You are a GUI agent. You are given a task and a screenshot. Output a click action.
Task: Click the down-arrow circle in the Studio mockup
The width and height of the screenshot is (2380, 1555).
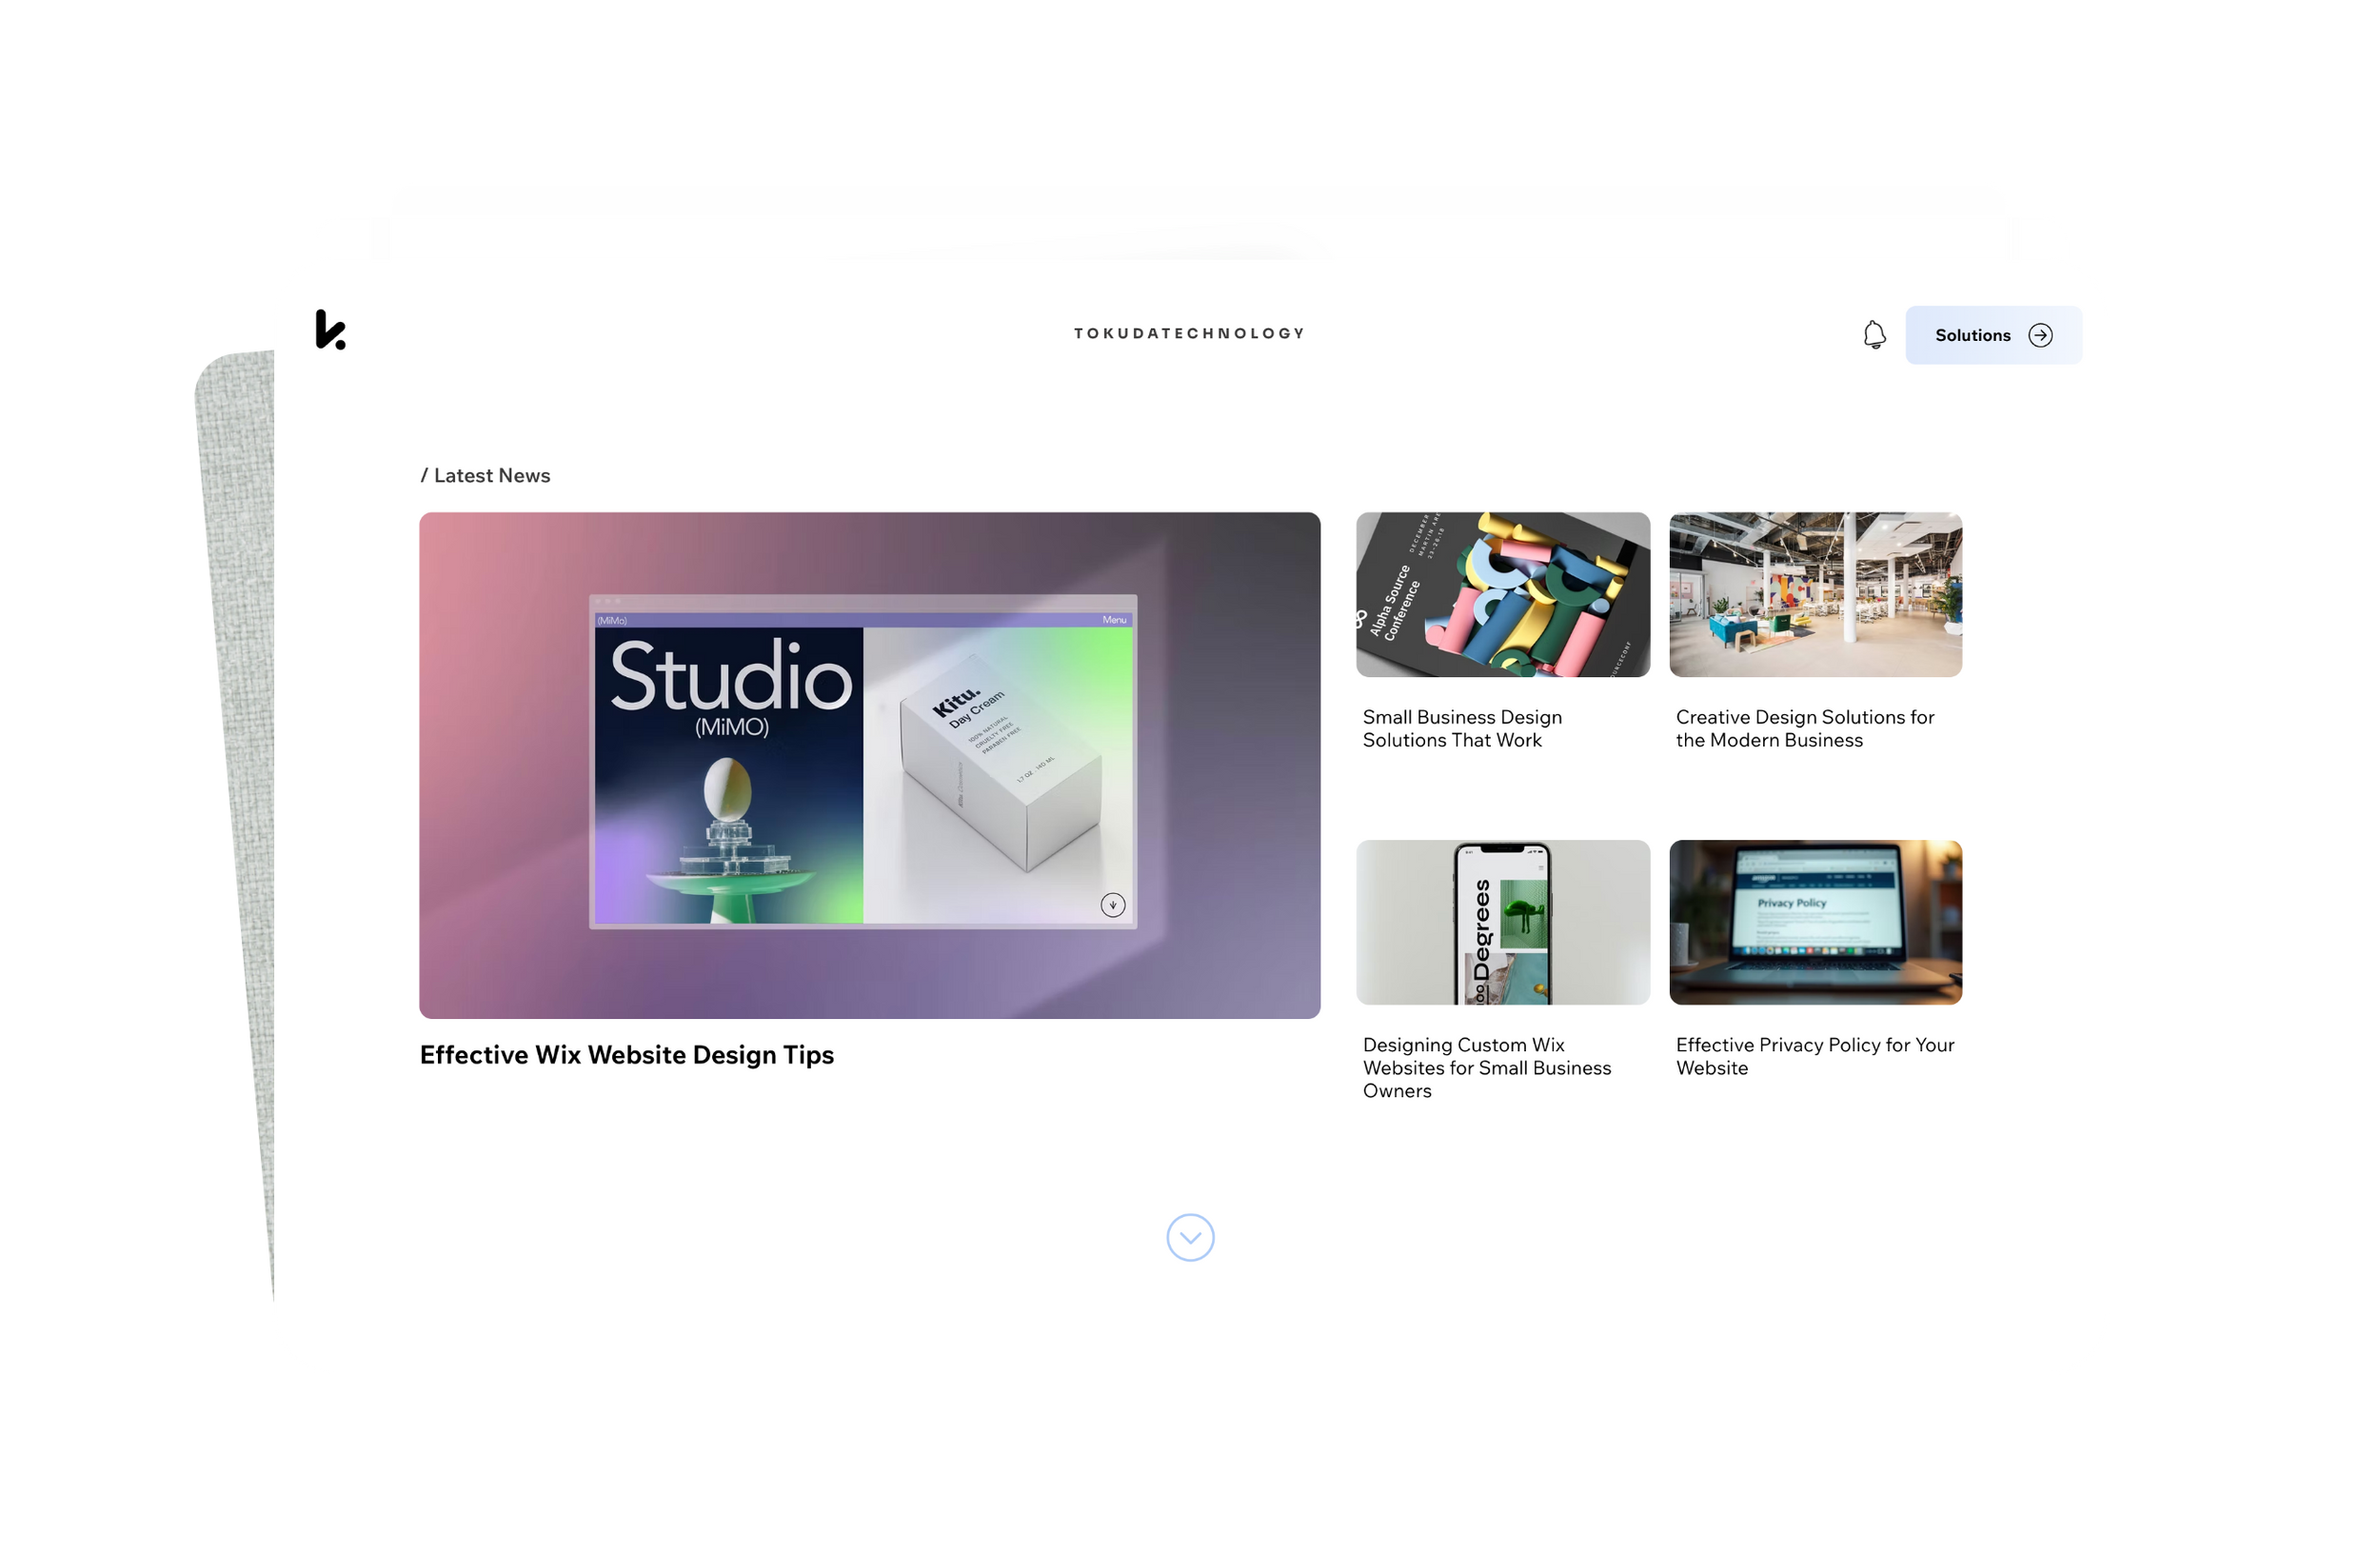click(x=1112, y=905)
